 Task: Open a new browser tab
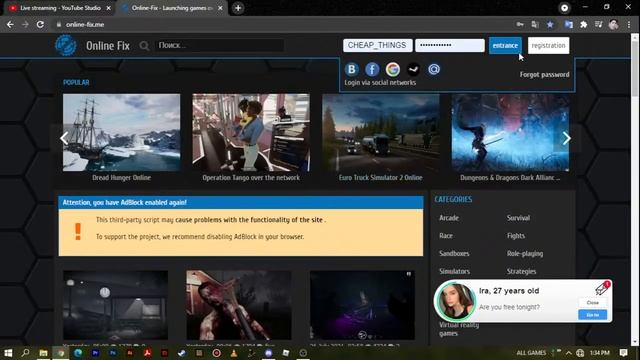point(238,8)
